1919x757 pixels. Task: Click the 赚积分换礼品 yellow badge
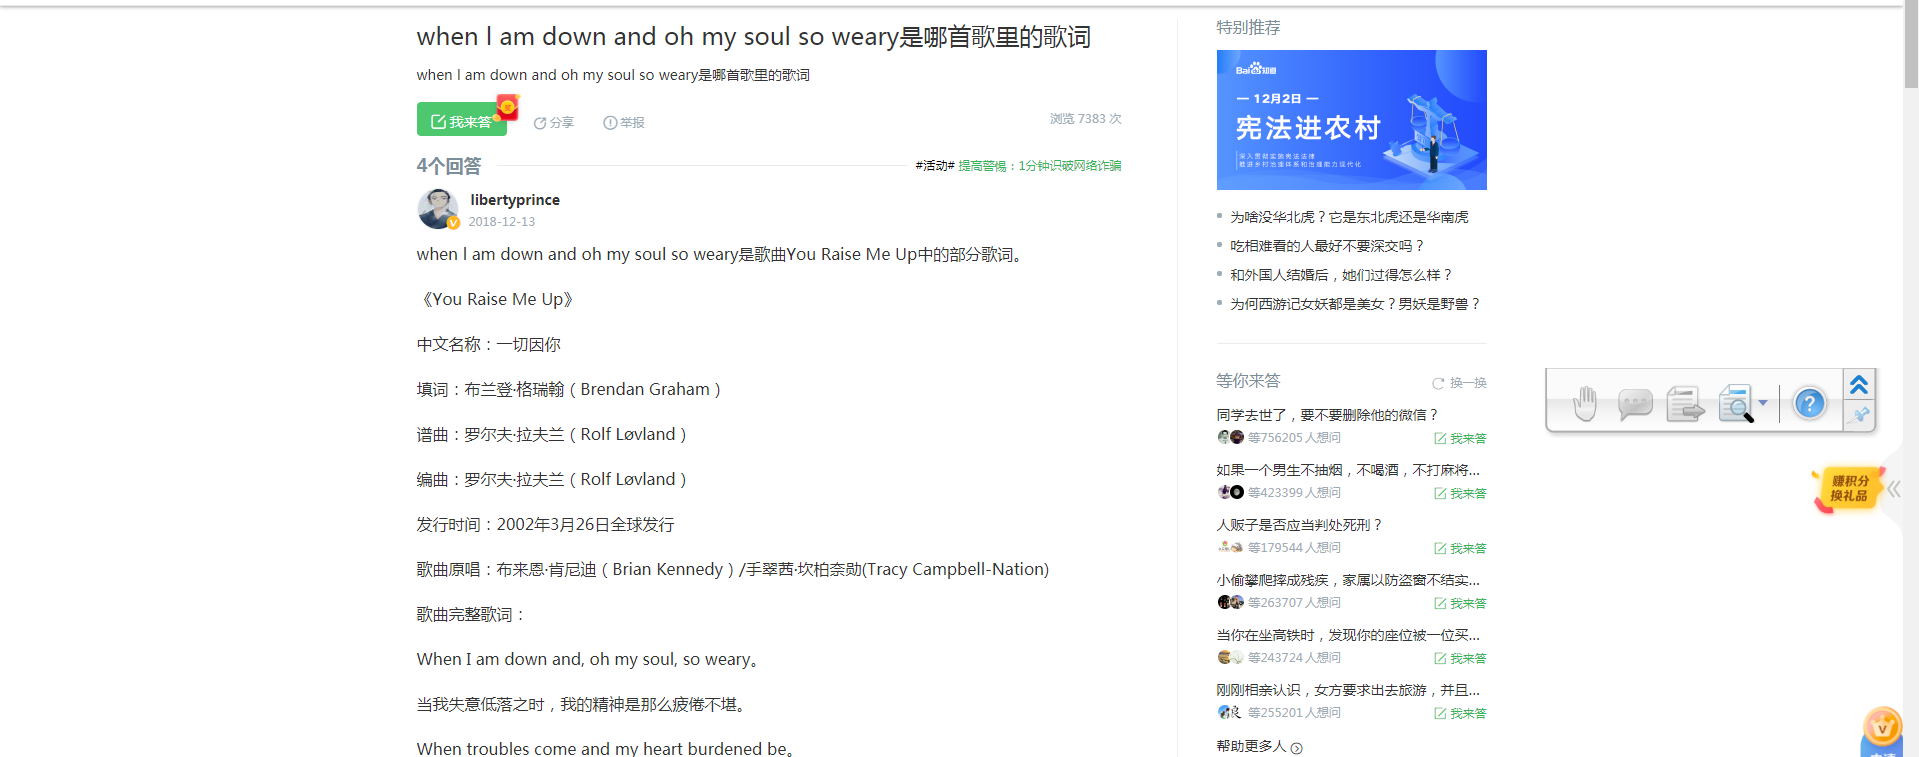pyautogui.click(x=1849, y=489)
